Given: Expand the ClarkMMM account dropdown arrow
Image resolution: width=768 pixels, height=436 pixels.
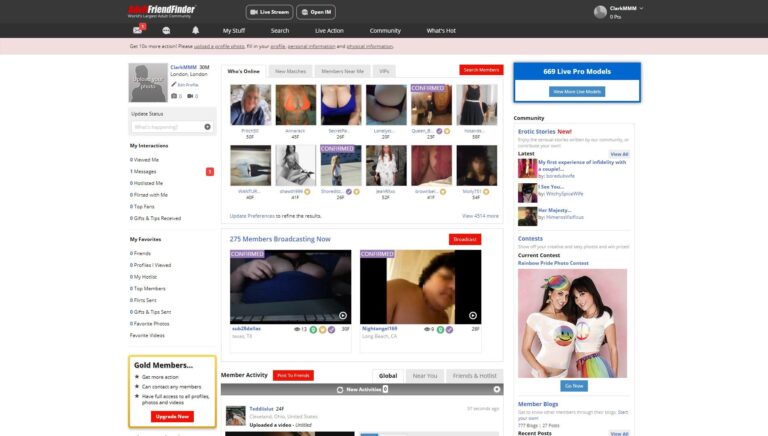Looking at the screenshot, I should click(641, 8).
